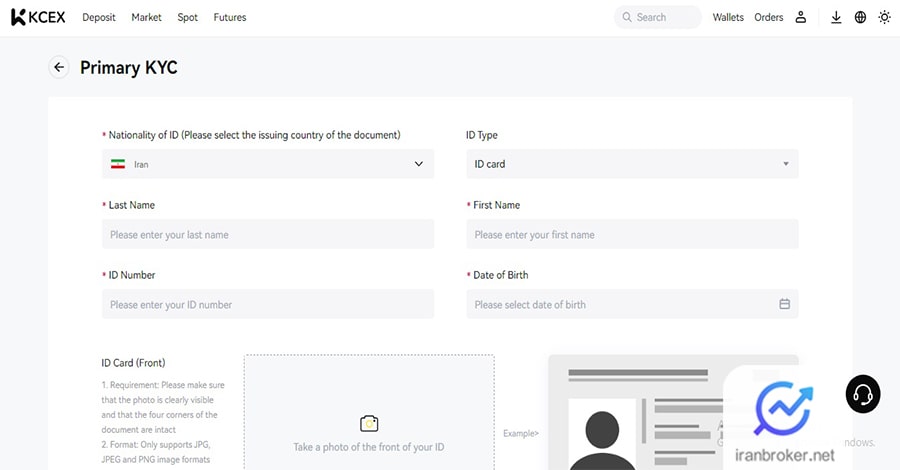Open the user profile icon
This screenshot has width=900, height=470.
(x=801, y=17)
